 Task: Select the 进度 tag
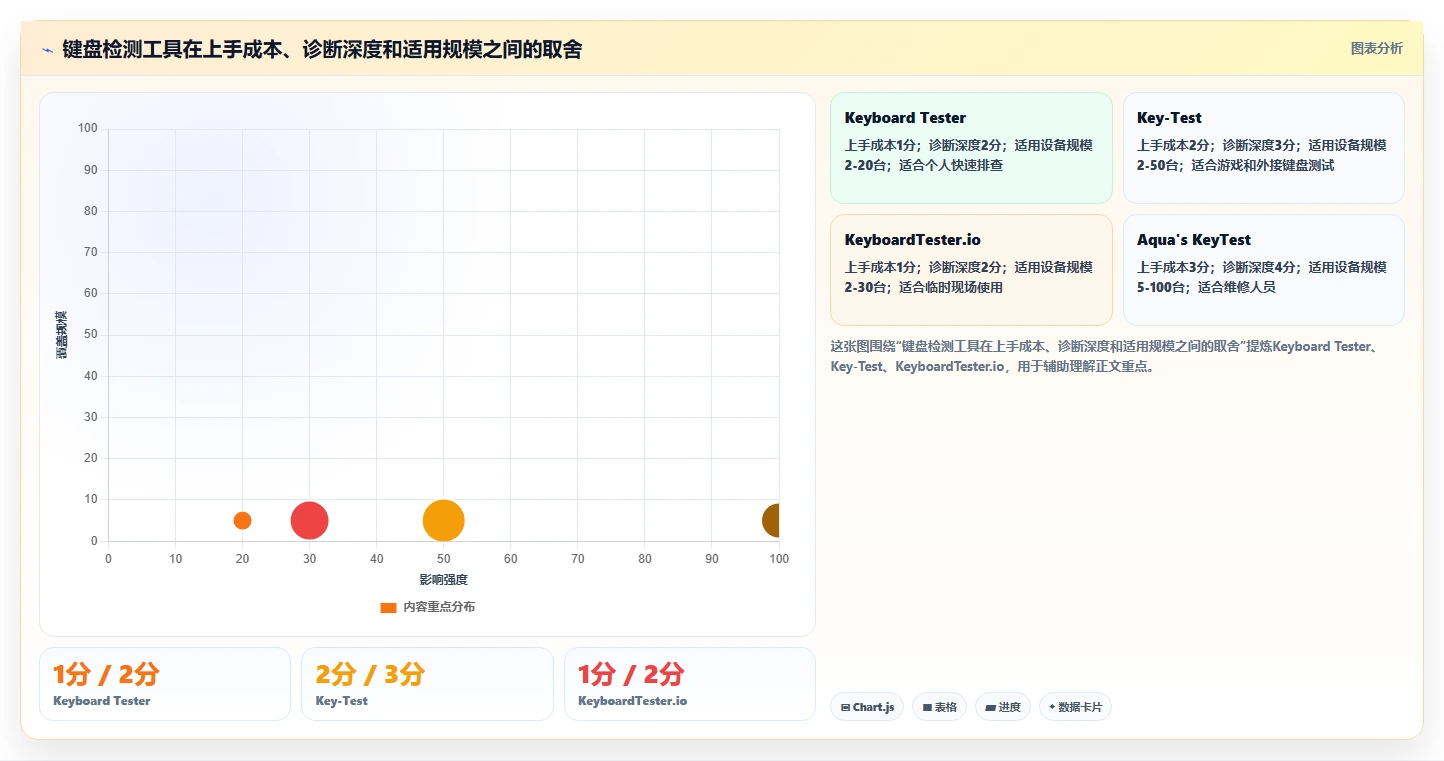(1003, 707)
